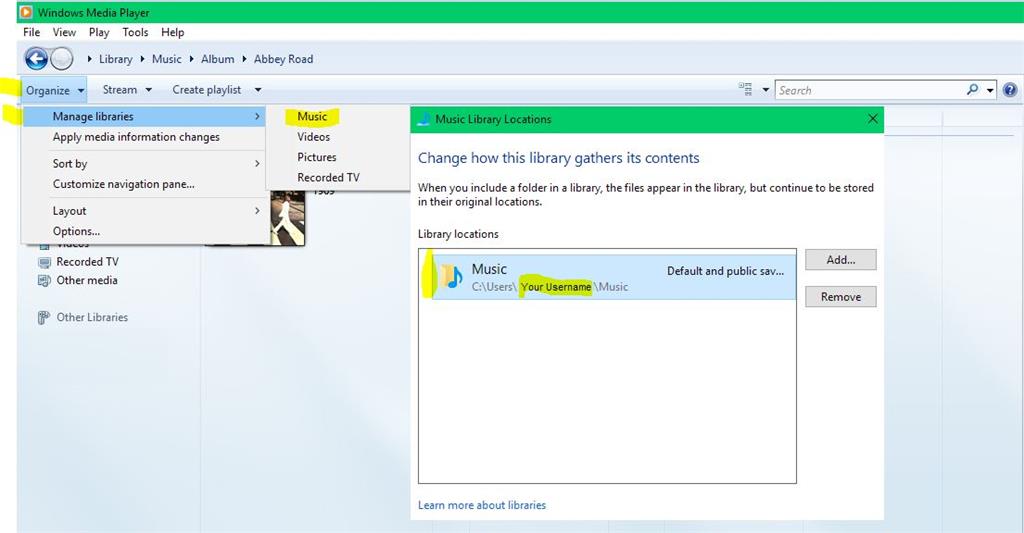Choose Music in Manage libraries submenu
The image size is (1024, 533).
312,116
